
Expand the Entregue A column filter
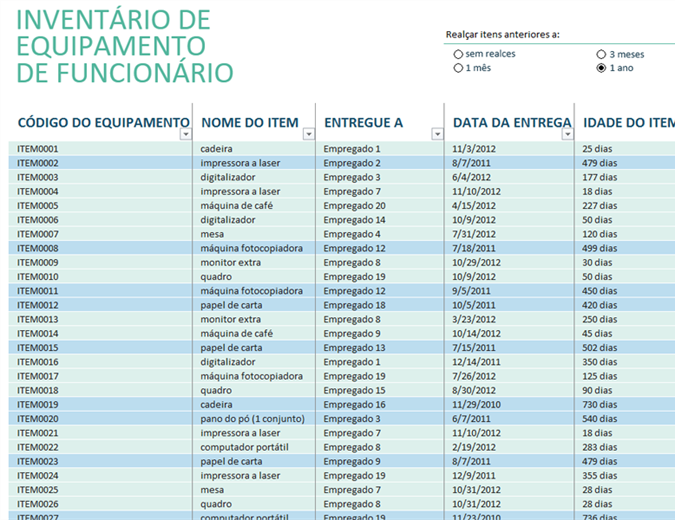(437, 134)
